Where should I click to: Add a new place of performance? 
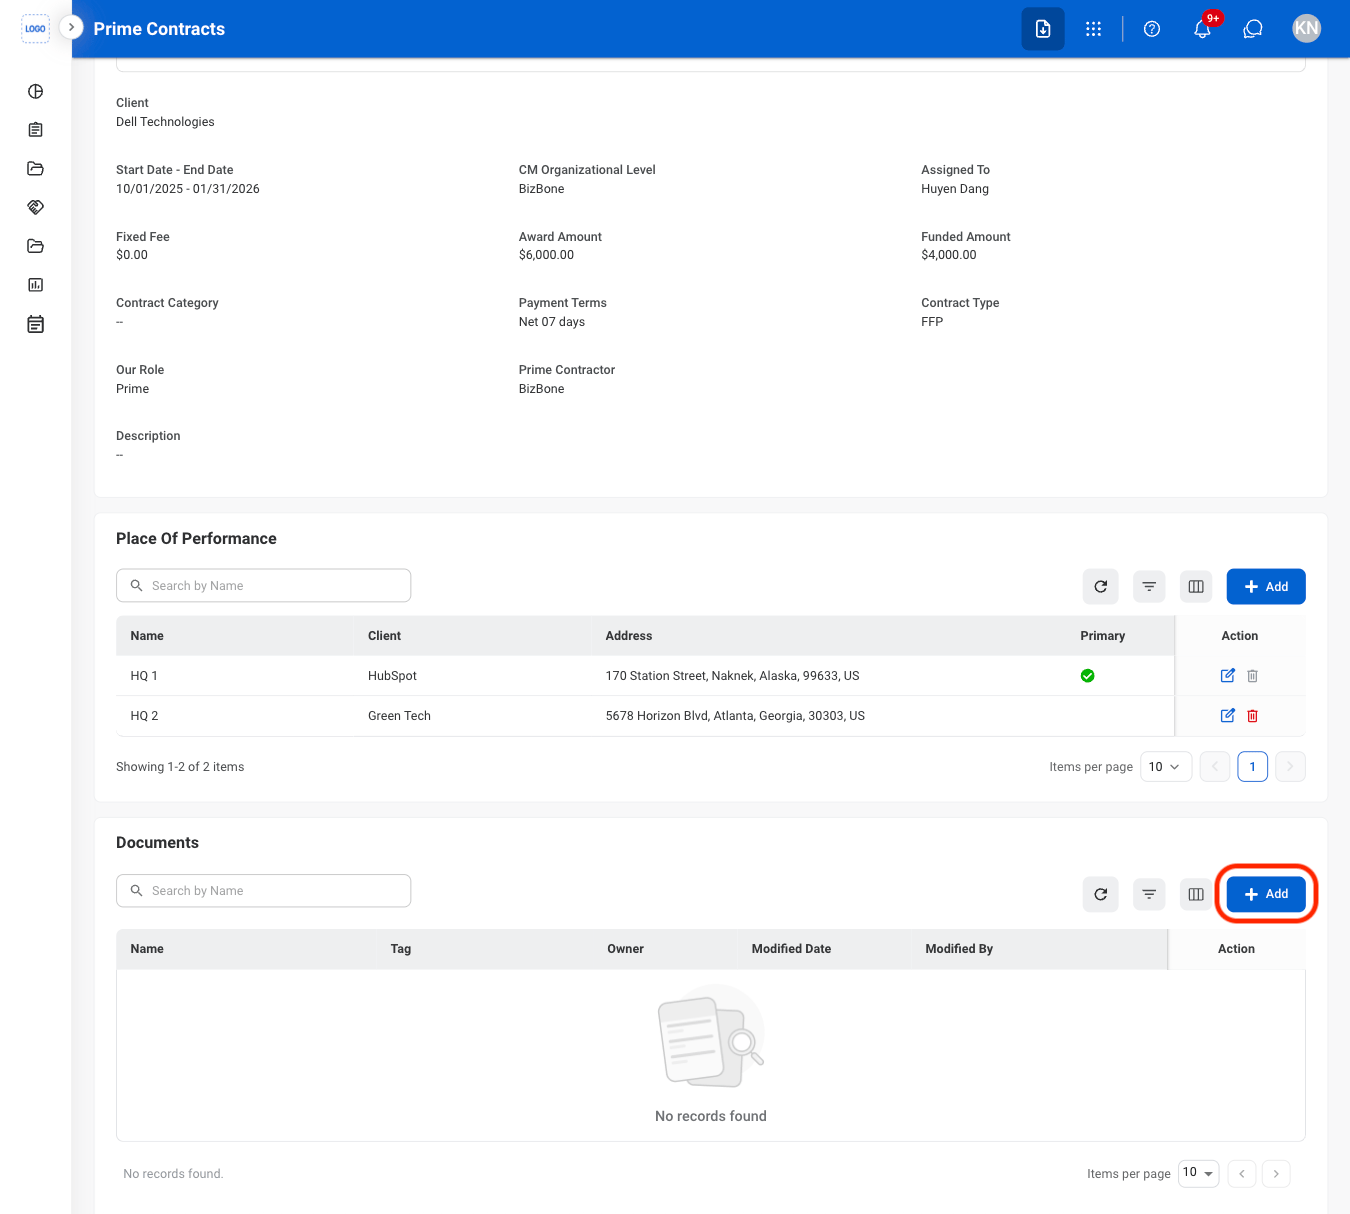1266,587
